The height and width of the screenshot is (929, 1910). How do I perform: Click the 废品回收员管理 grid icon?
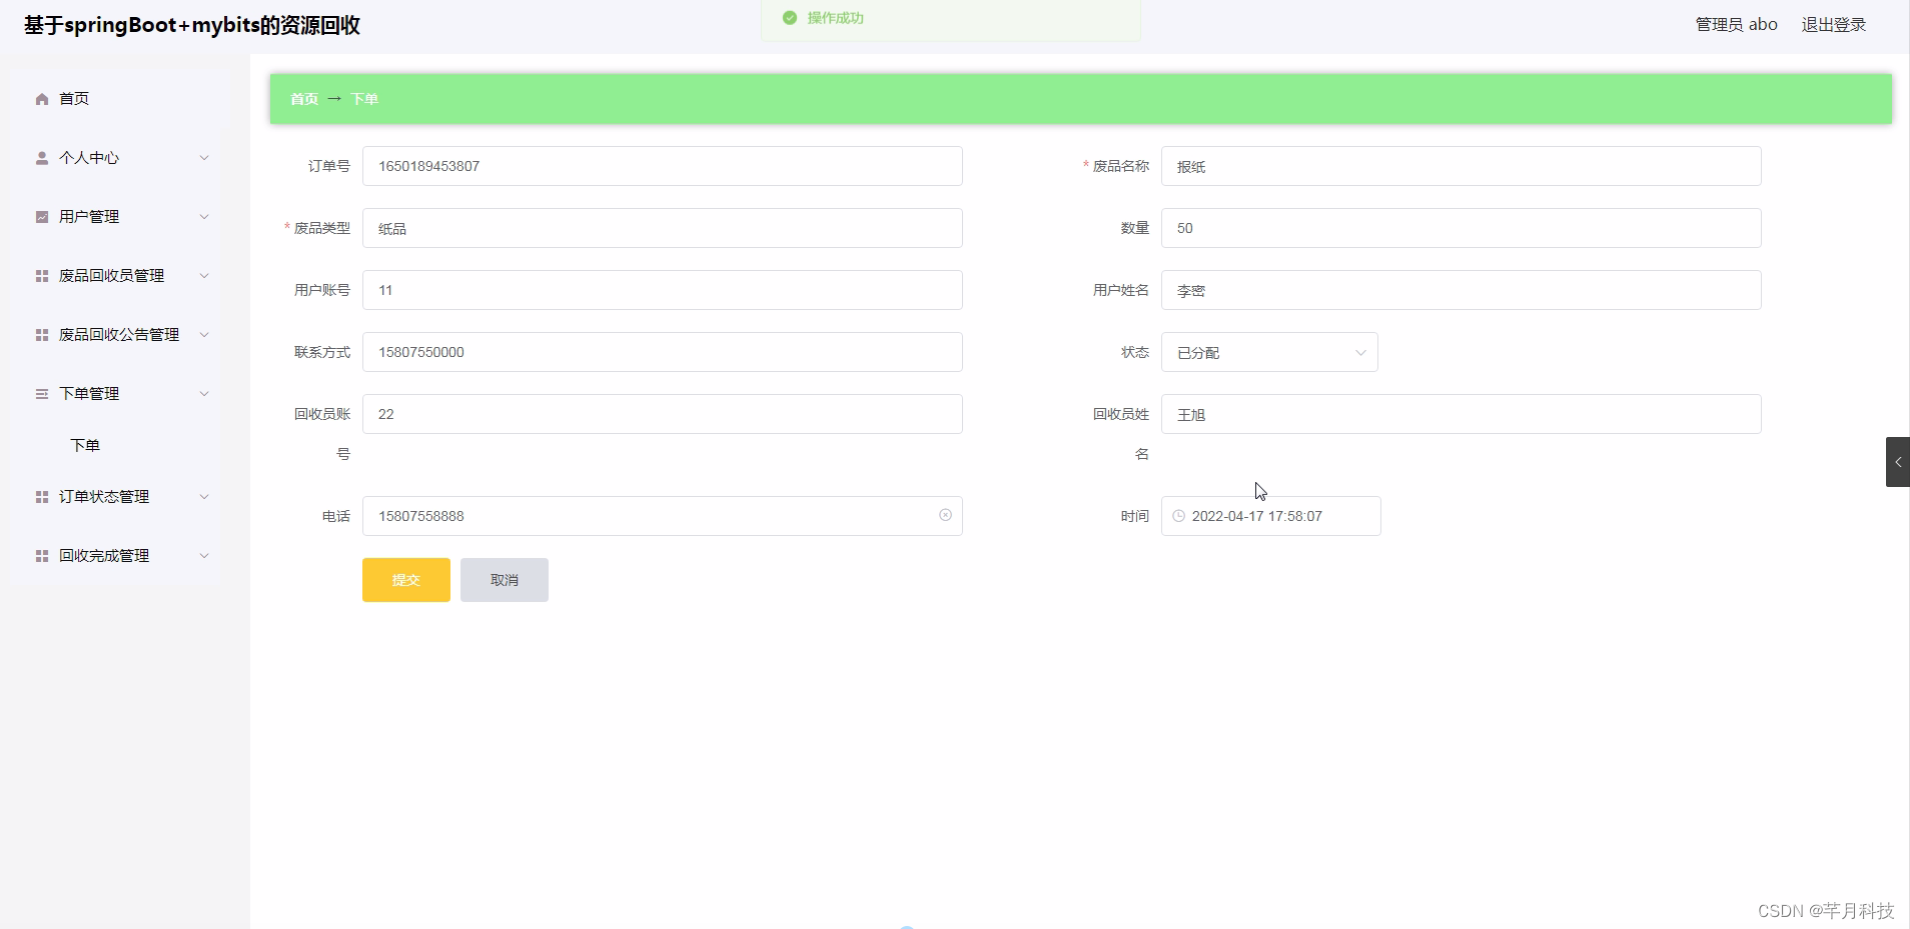pyautogui.click(x=41, y=275)
